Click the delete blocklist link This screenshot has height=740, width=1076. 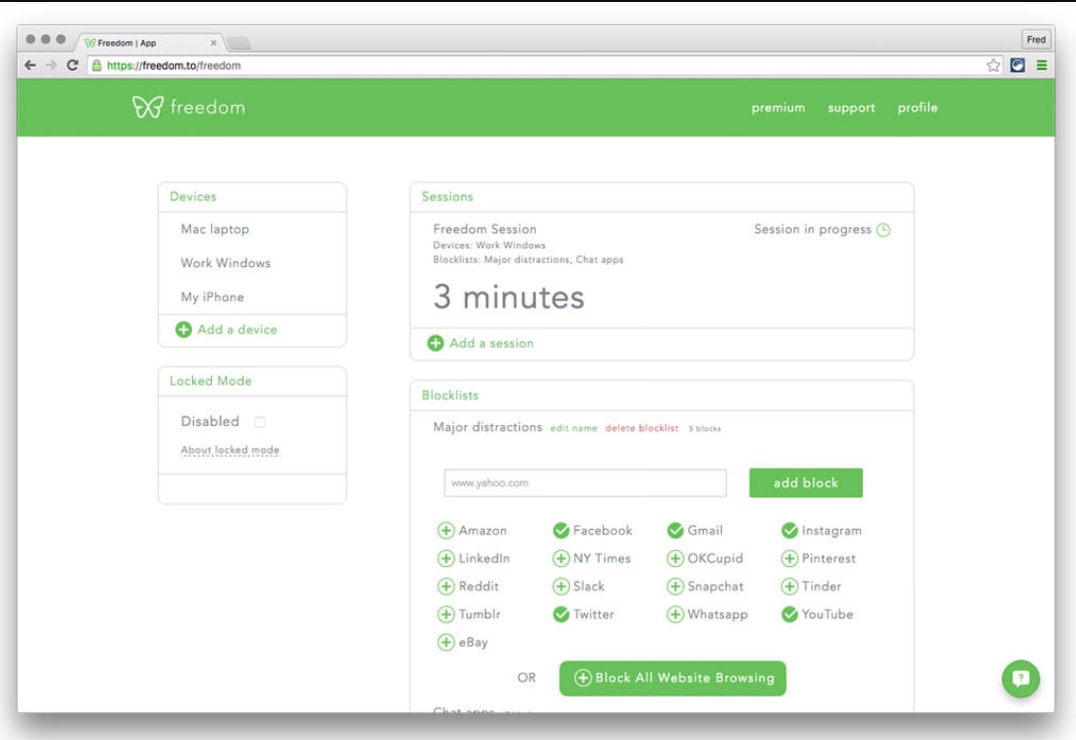(x=642, y=428)
